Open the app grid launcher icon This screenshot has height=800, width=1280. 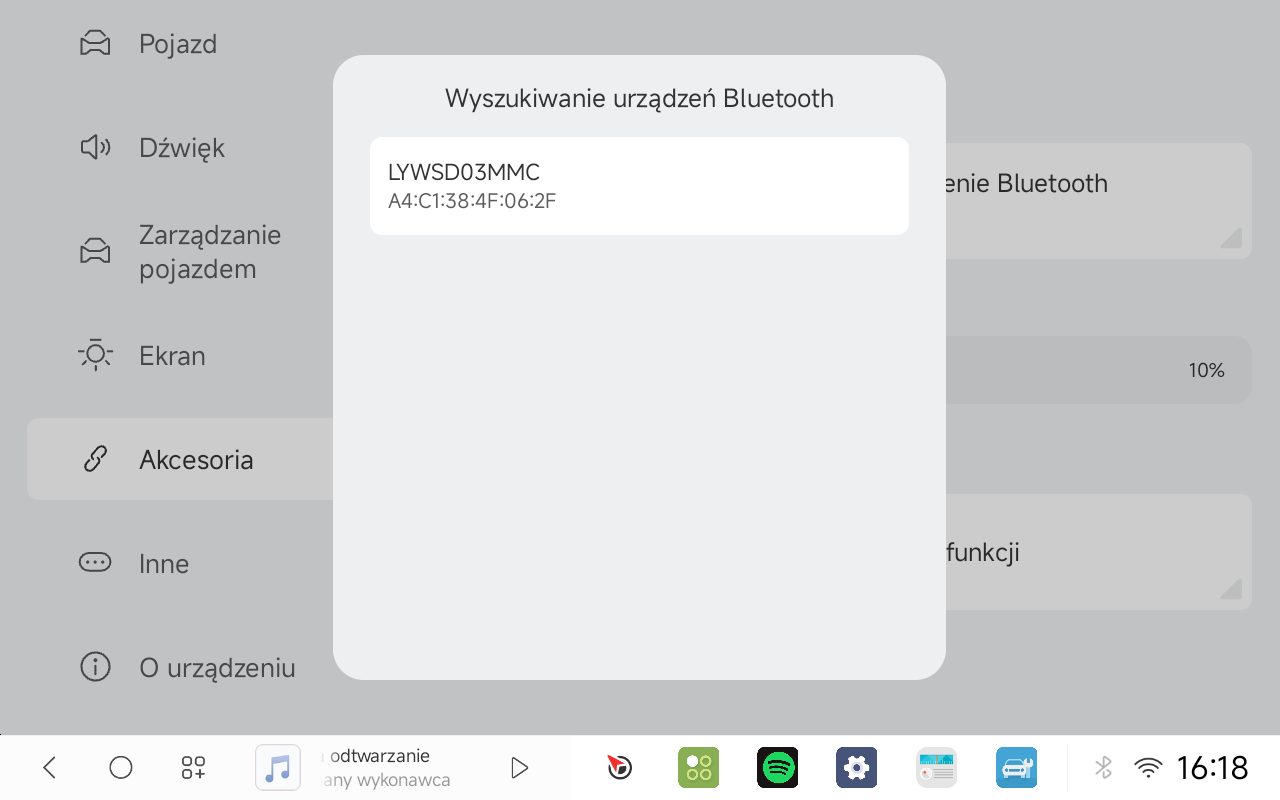(193, 768)
